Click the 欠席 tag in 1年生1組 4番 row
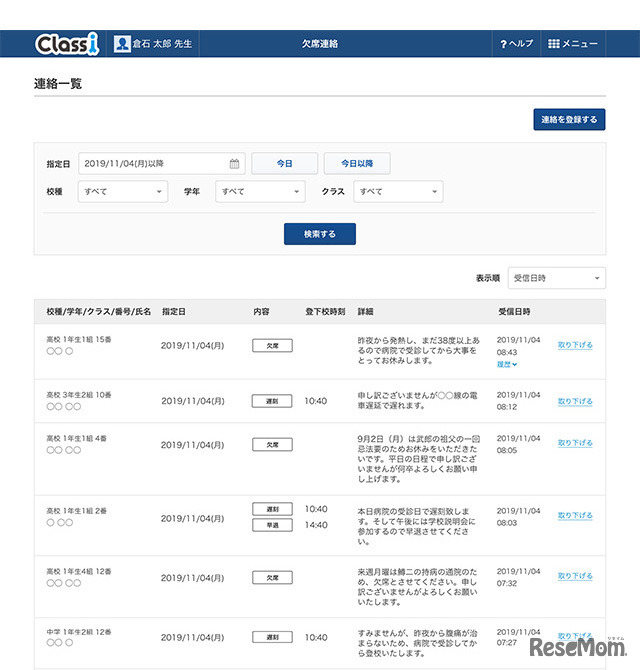The width and height of the screenshot is (640, 670). pyautogui.click(x=273, y=445)
